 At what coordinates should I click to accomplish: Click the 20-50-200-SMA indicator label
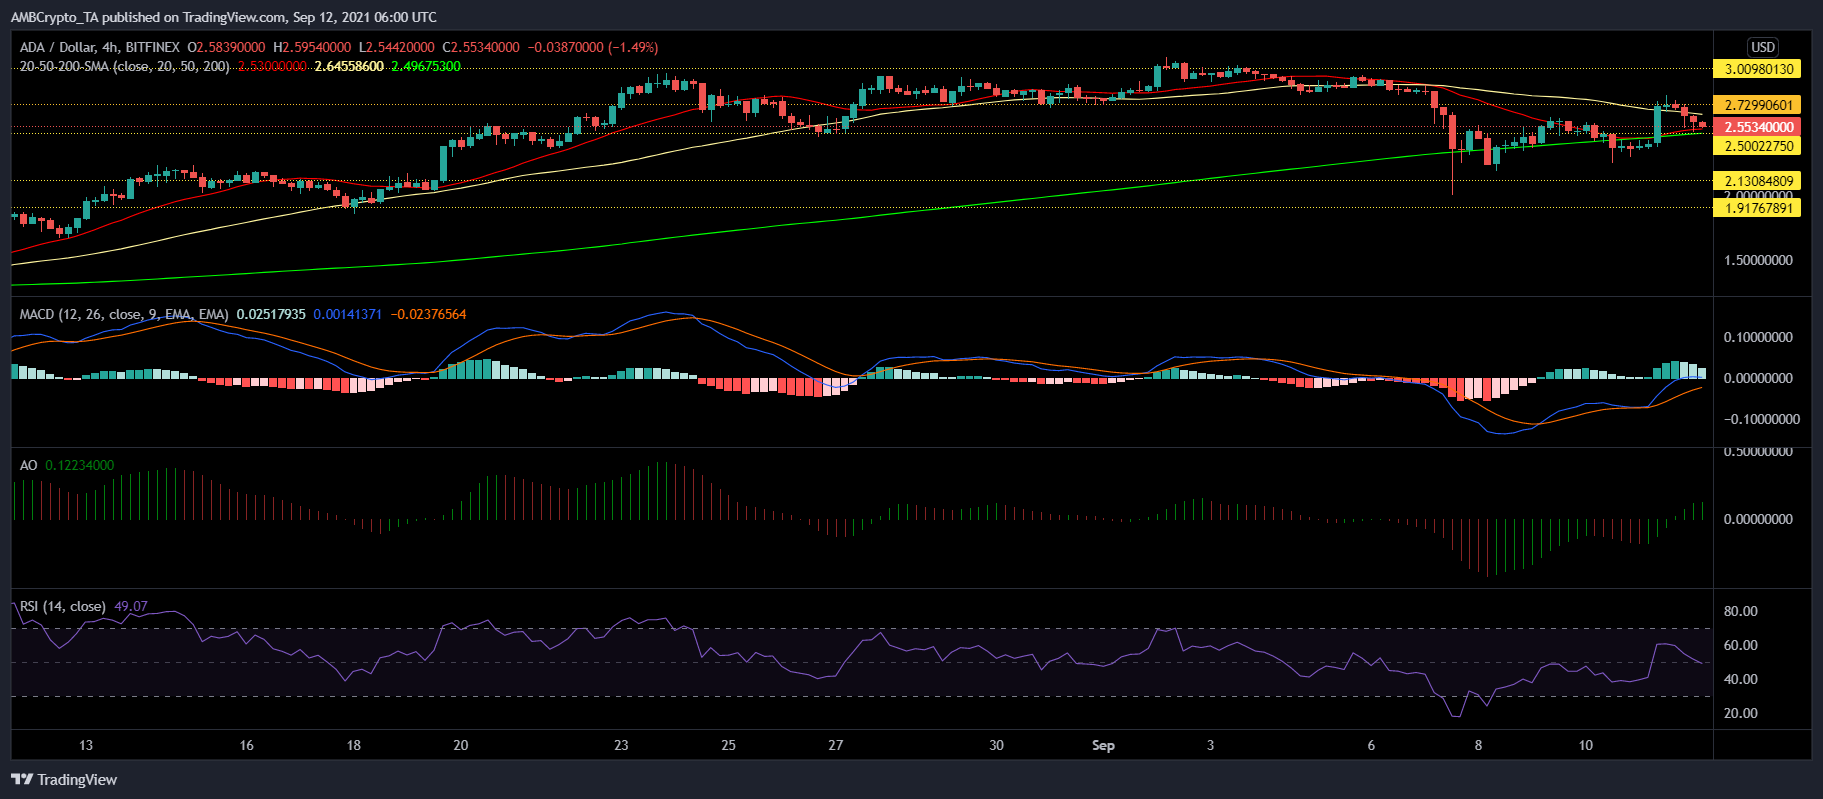[125, 67]
